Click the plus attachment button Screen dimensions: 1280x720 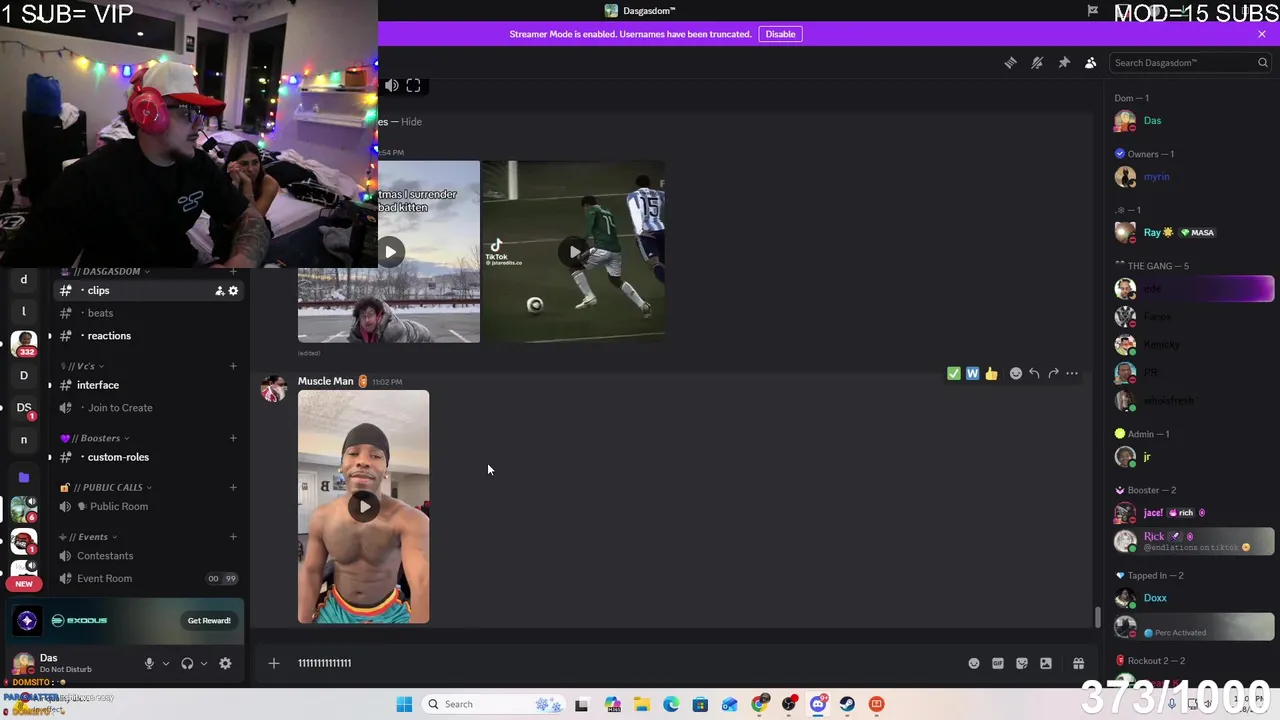tap(274, 663)
